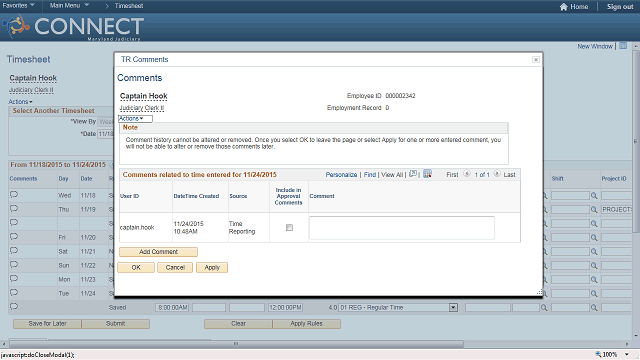Screen dimensions: 640x360
Task: Show previous row arrow in comments grid
Action: click(467, 174)
